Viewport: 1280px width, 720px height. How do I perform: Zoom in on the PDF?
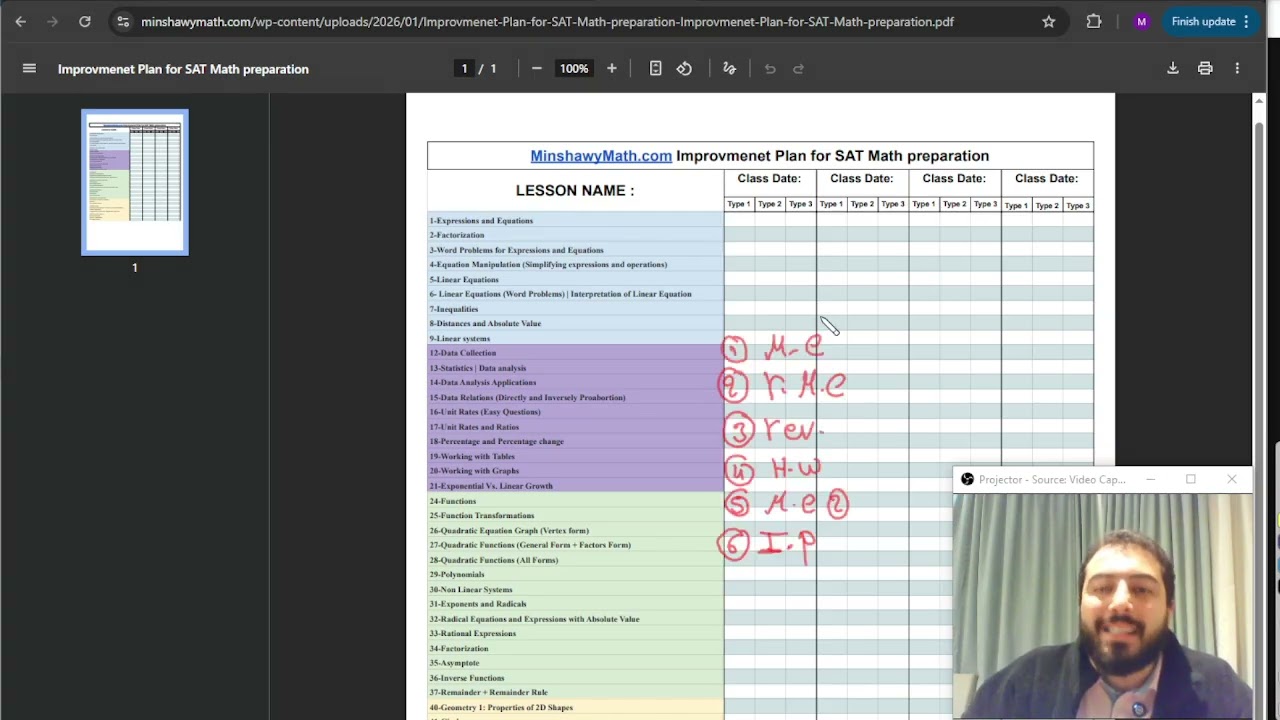[612, 69]
